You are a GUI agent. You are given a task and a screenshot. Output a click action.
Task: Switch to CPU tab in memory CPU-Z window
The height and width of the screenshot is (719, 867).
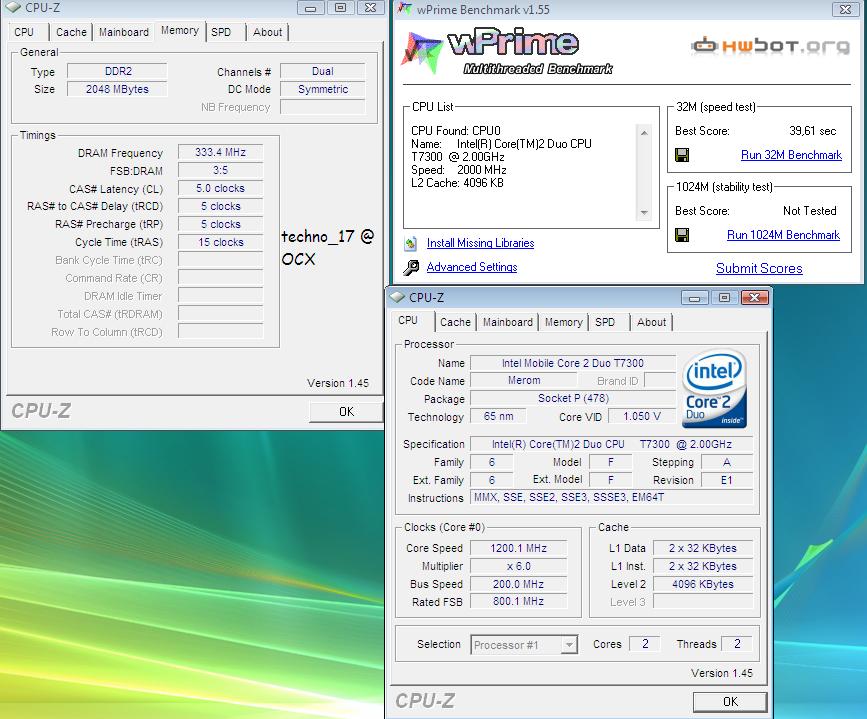(24, 32)
